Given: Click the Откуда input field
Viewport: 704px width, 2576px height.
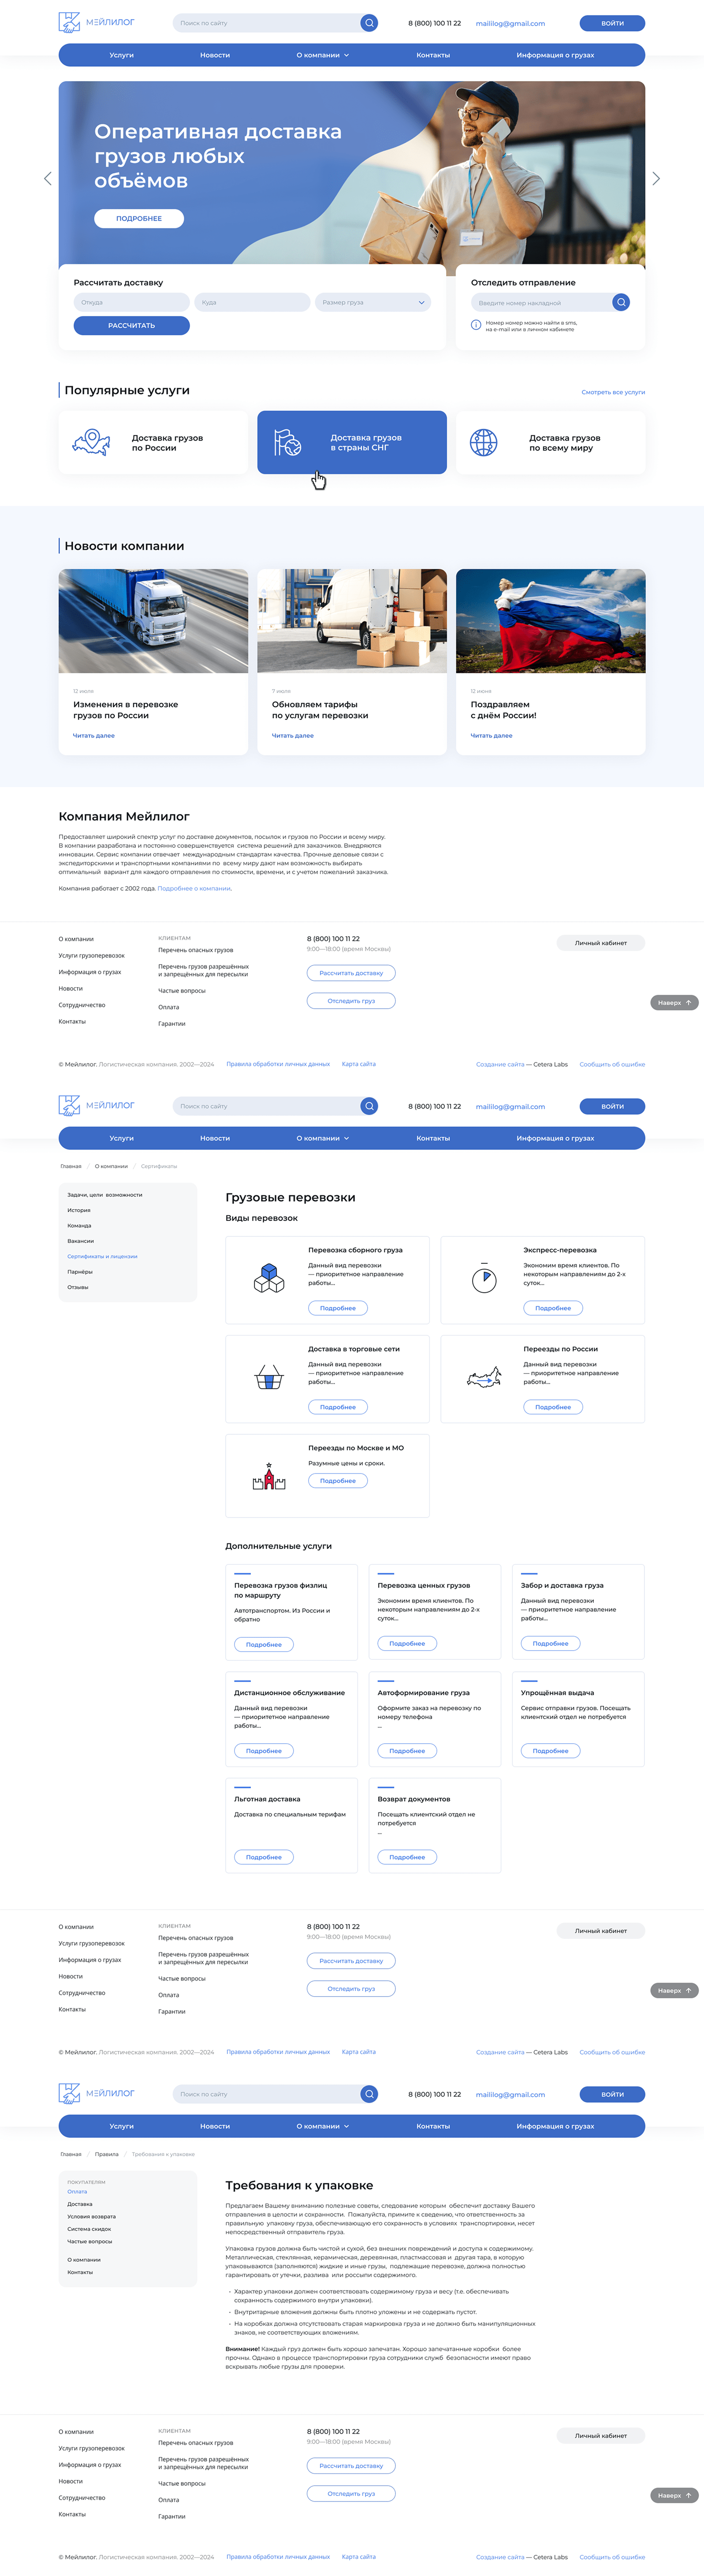Looking at the screenshot, I should (x=131, y=302).
